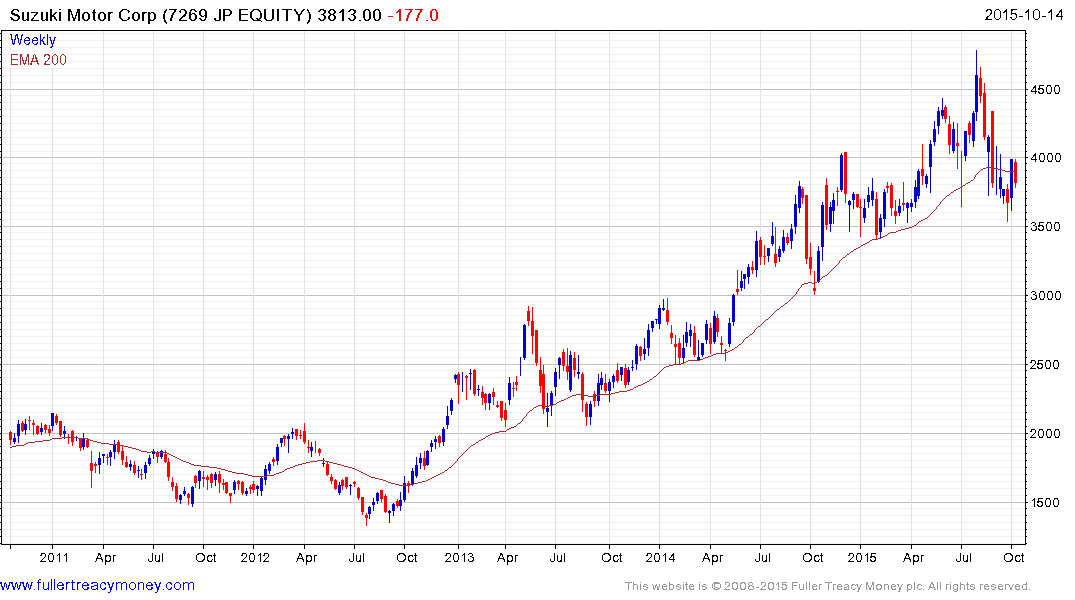
Task: Click the 4500 price axis label
Action: [x=1046, y=89]
